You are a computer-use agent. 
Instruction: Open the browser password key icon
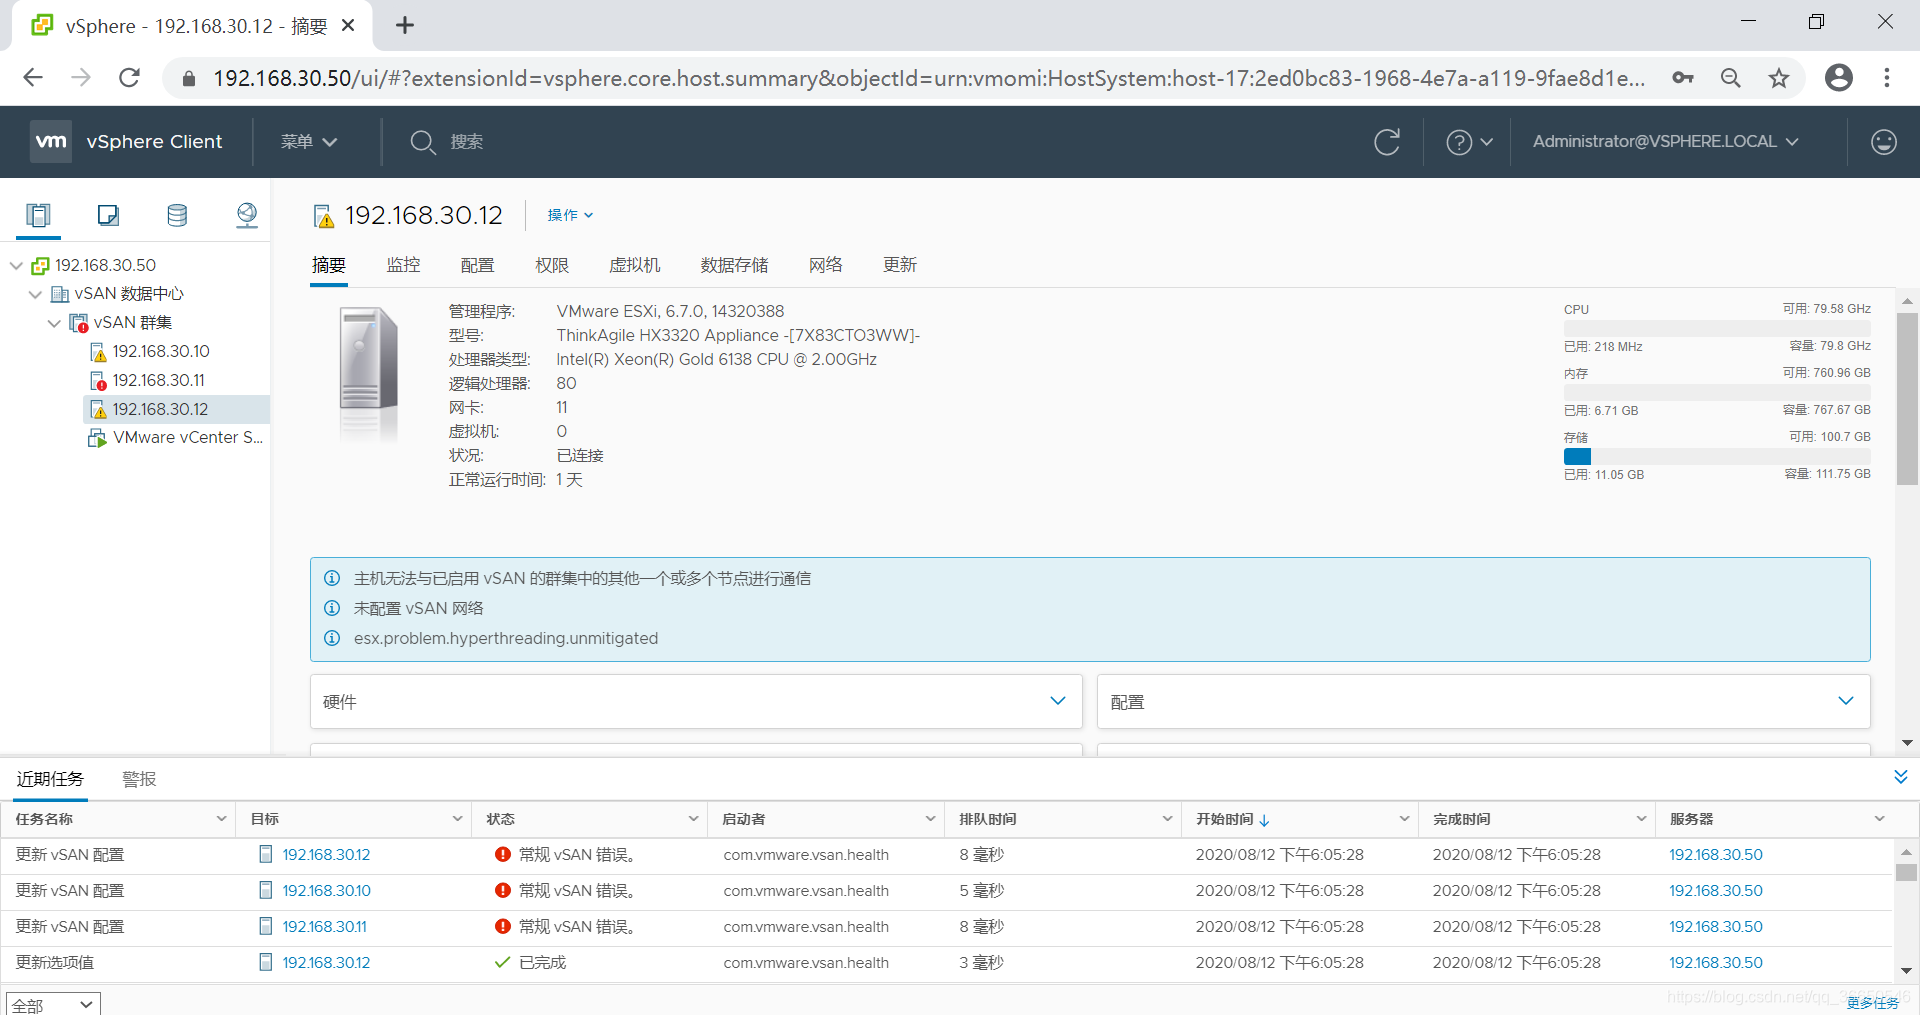[x=1683, y=78]
